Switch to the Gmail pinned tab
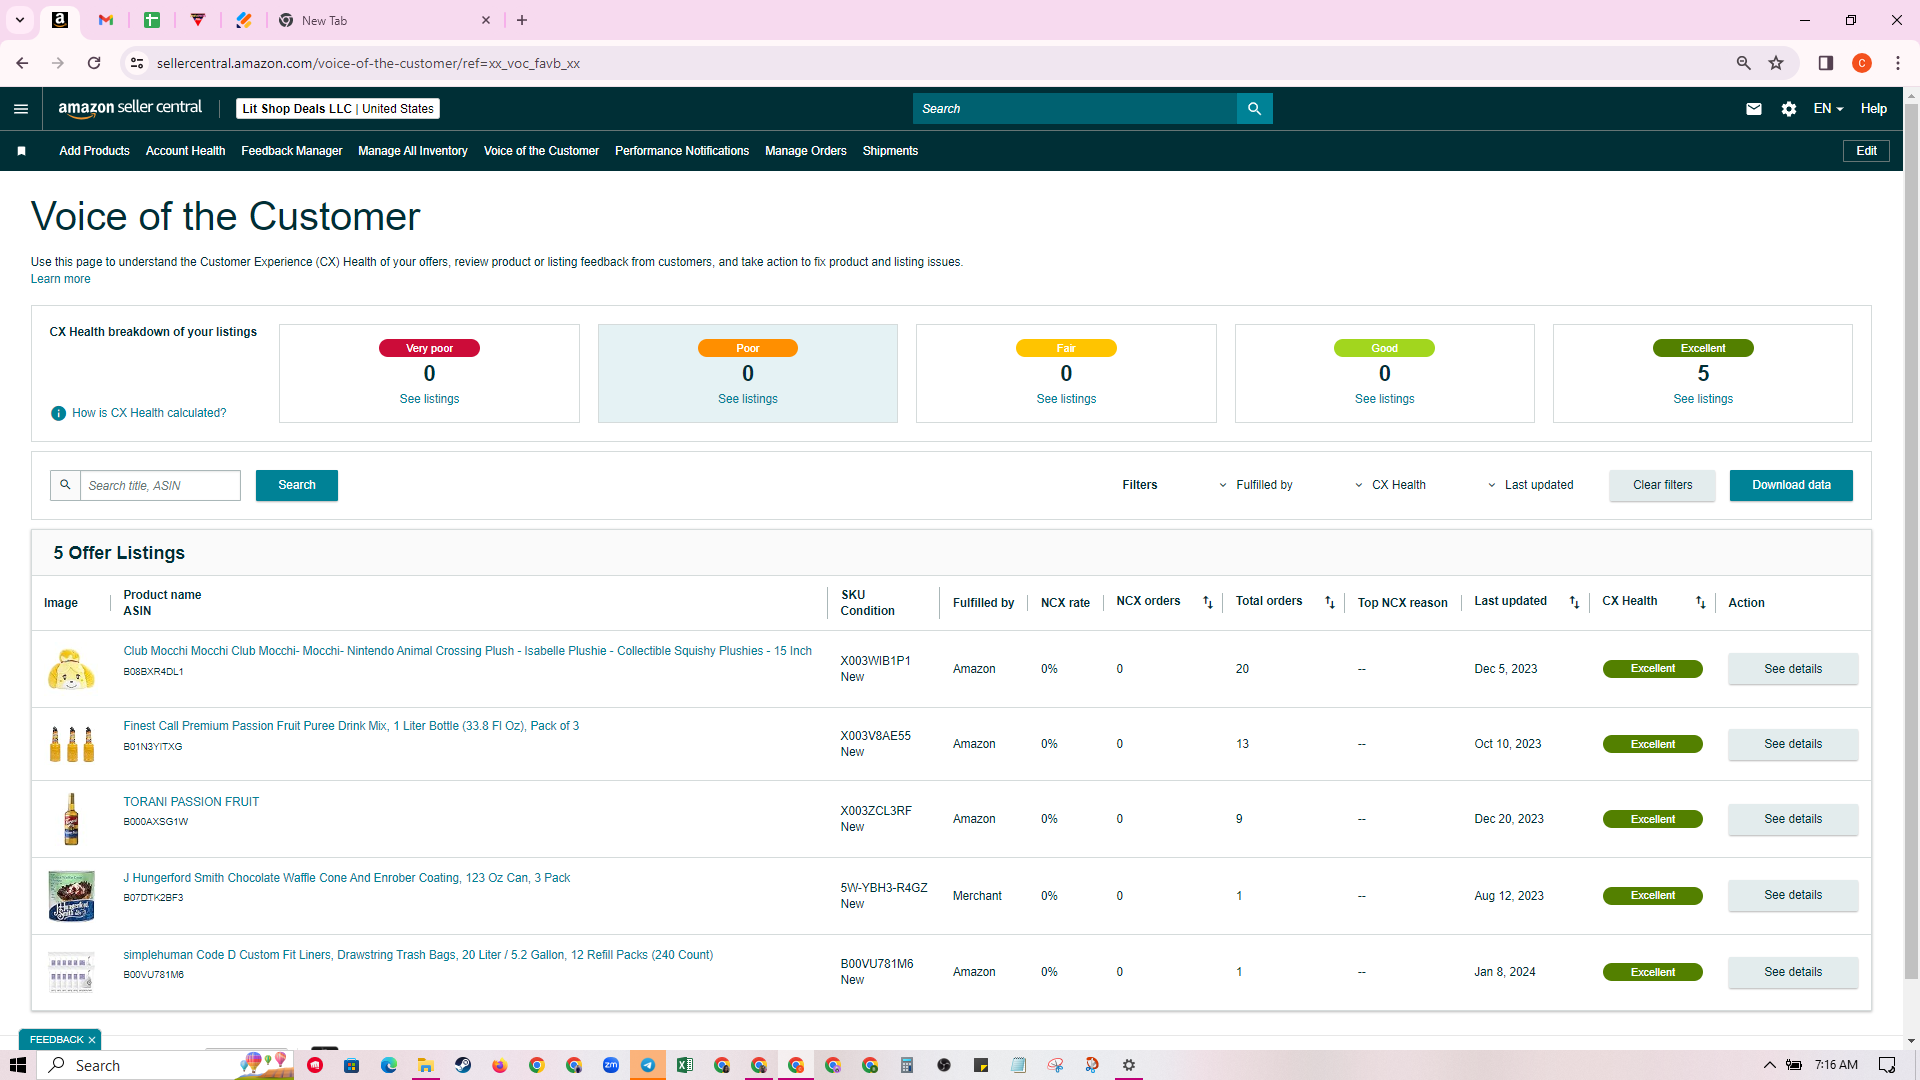1920x1080 pixels. point(106,20)
